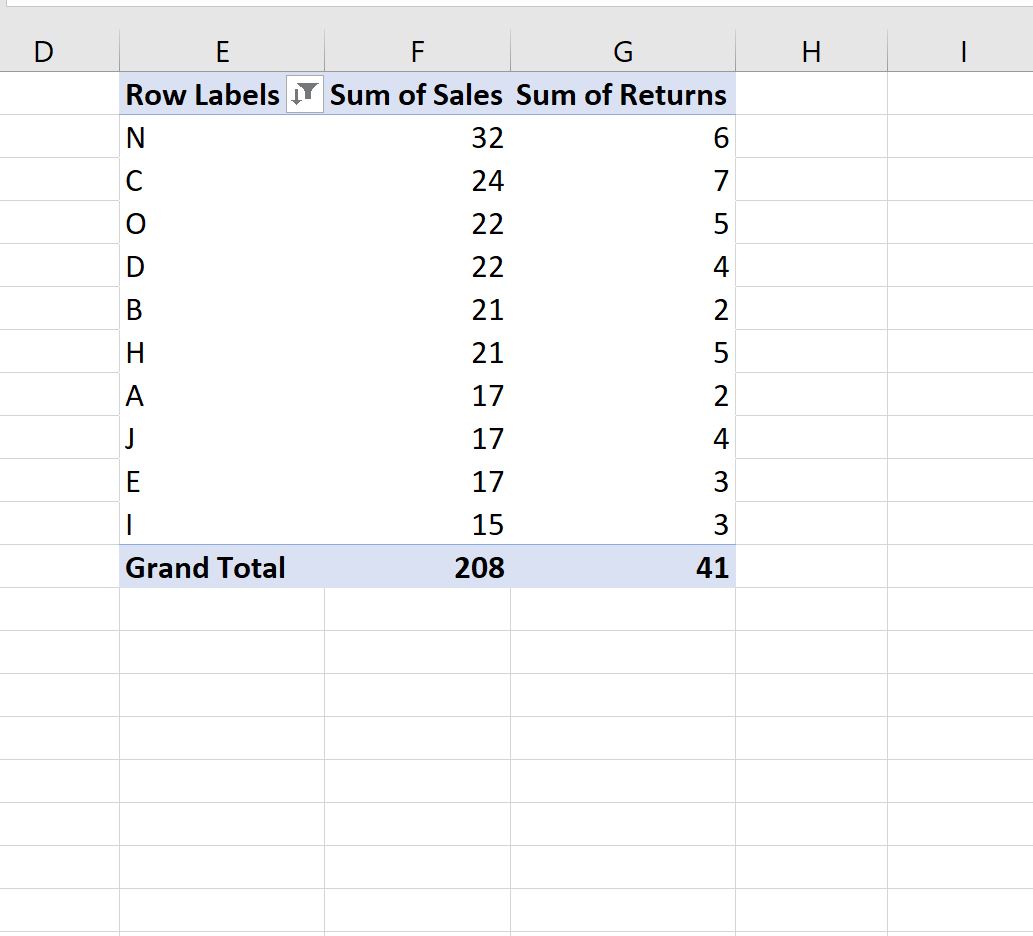This screenshot has width=1033, height=936.
Task: Click the Sum of Returns header cell
Action: [x=623, y=94]
